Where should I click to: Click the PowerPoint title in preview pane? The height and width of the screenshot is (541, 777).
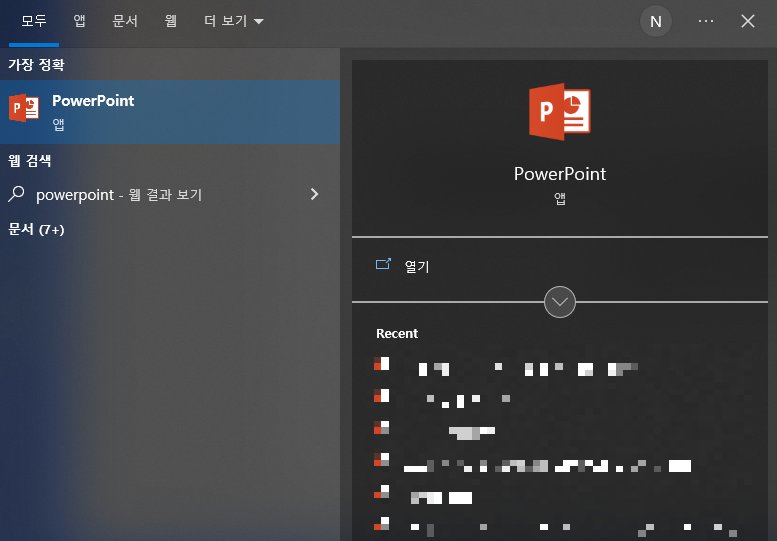pyautogui.click(x=559, y=174)
